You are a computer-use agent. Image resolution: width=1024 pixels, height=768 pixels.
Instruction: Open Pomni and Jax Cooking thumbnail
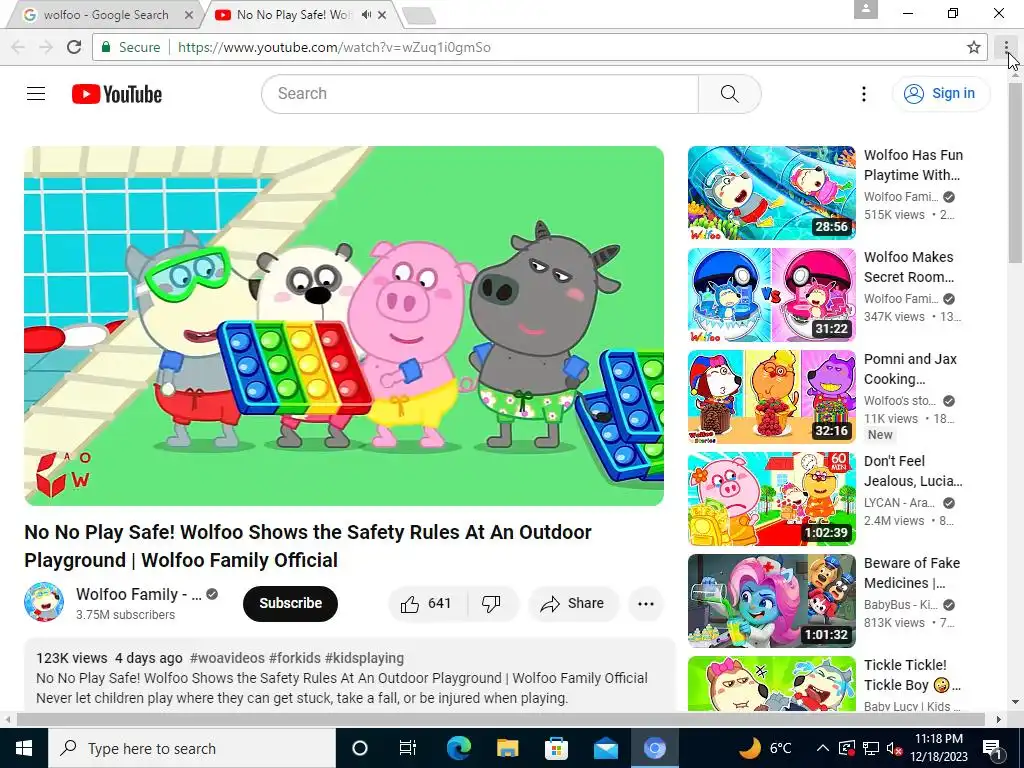(771, 397)
